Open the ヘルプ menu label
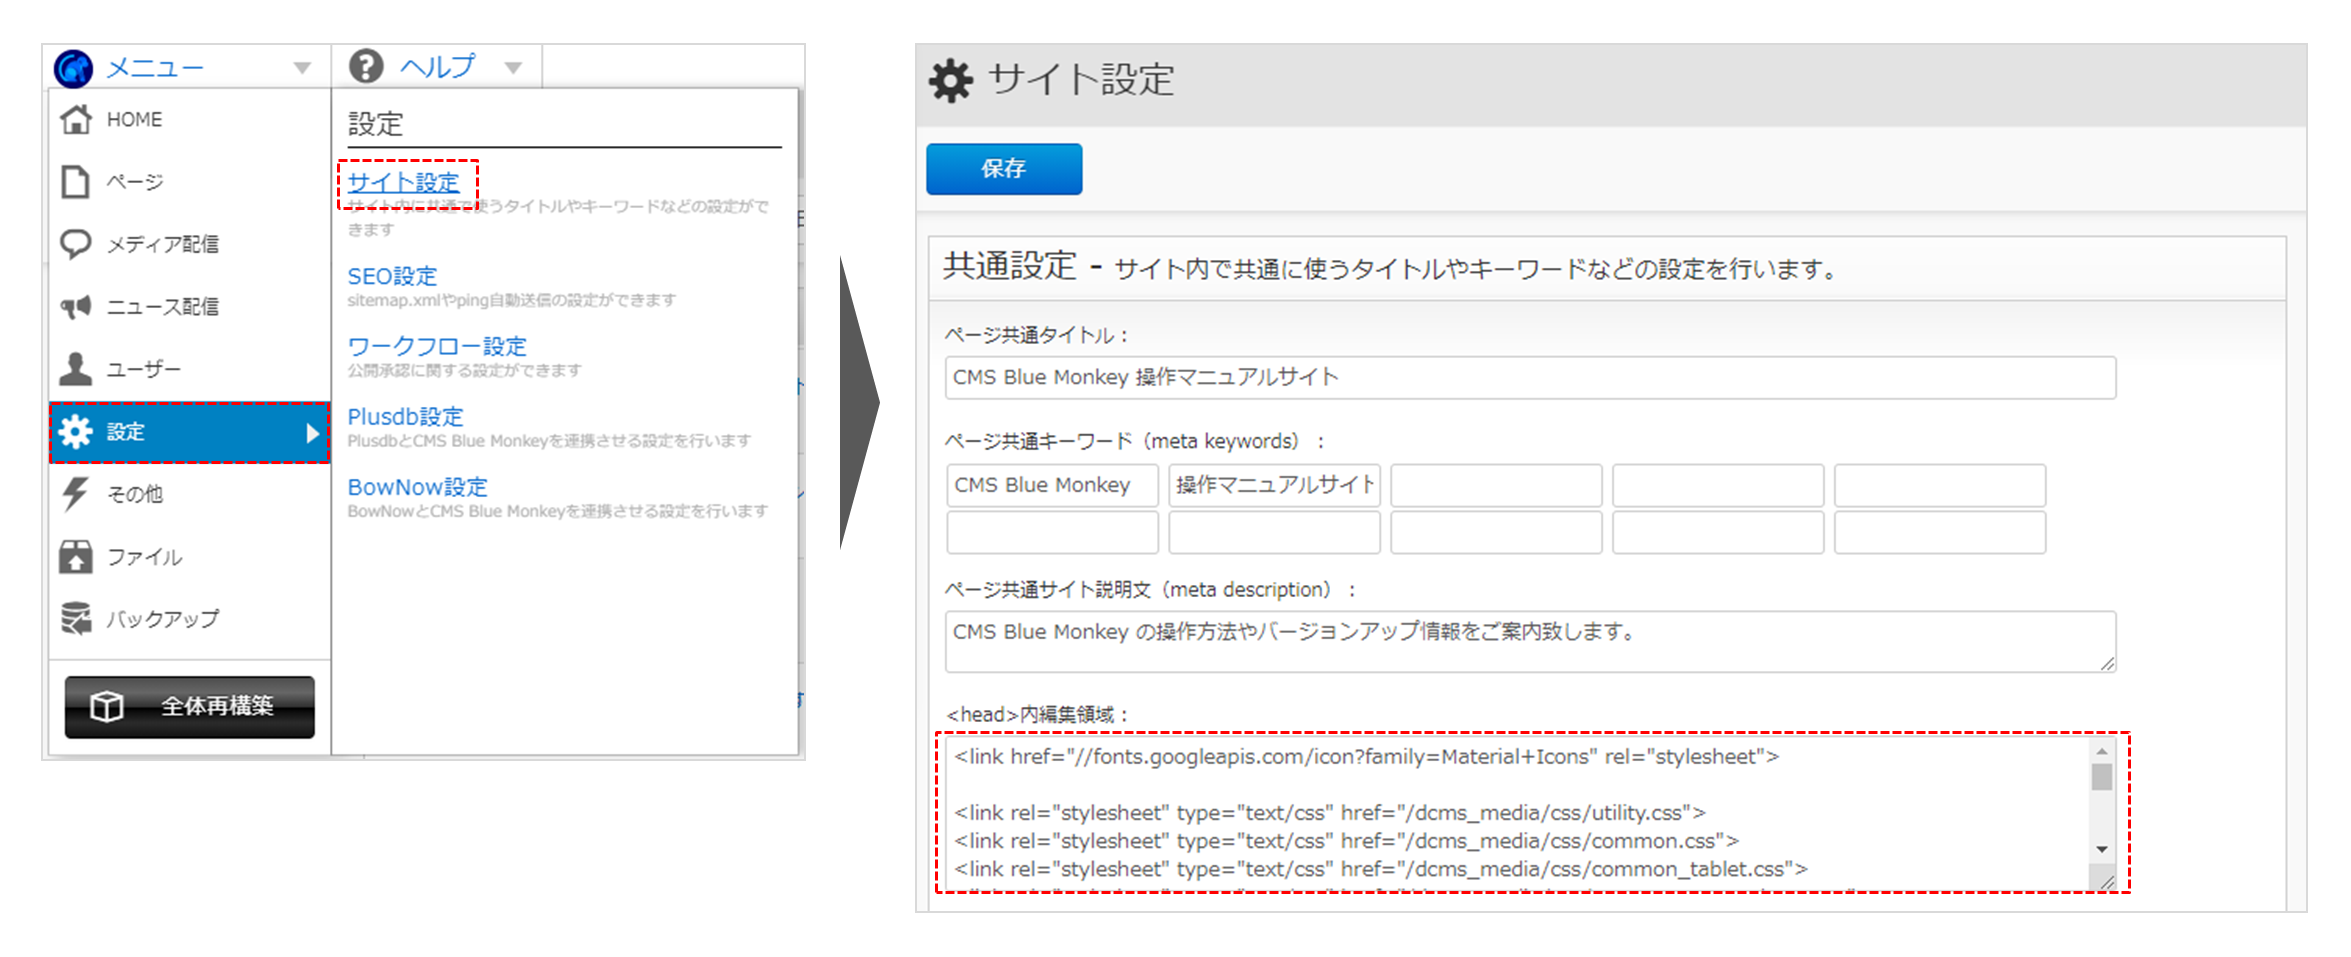Screen dimensions: 2351x957 pyautogui.click(x=438, y=66)
